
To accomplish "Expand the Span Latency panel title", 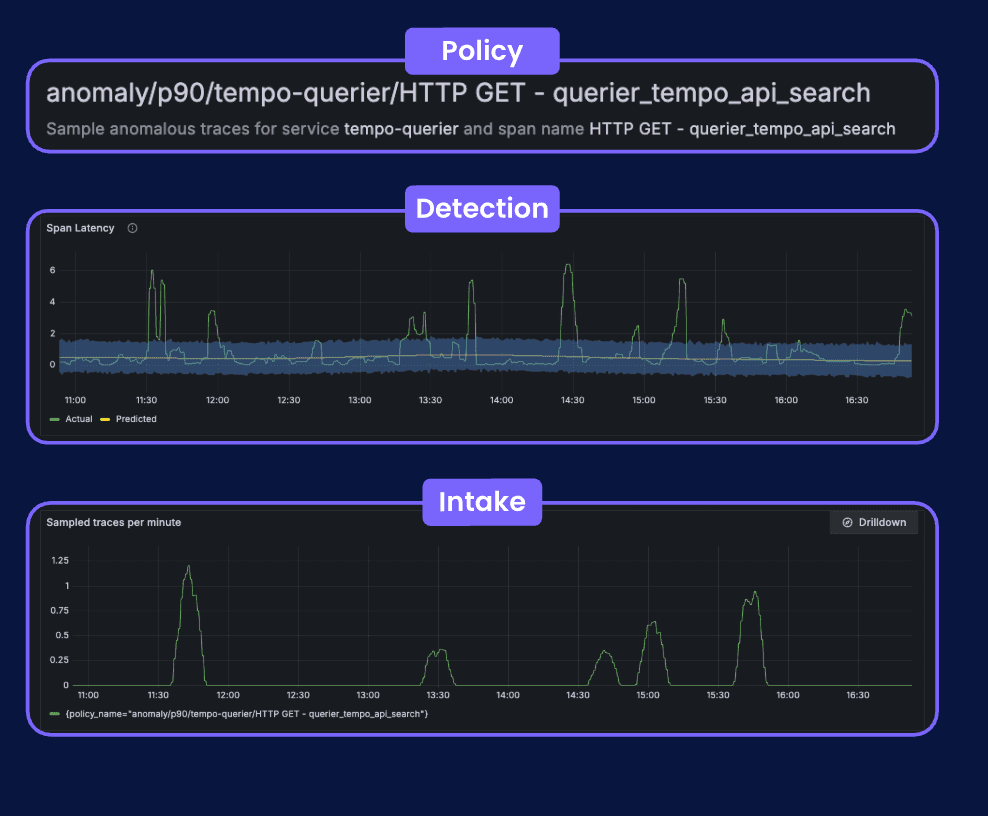I will pos(80,228).
